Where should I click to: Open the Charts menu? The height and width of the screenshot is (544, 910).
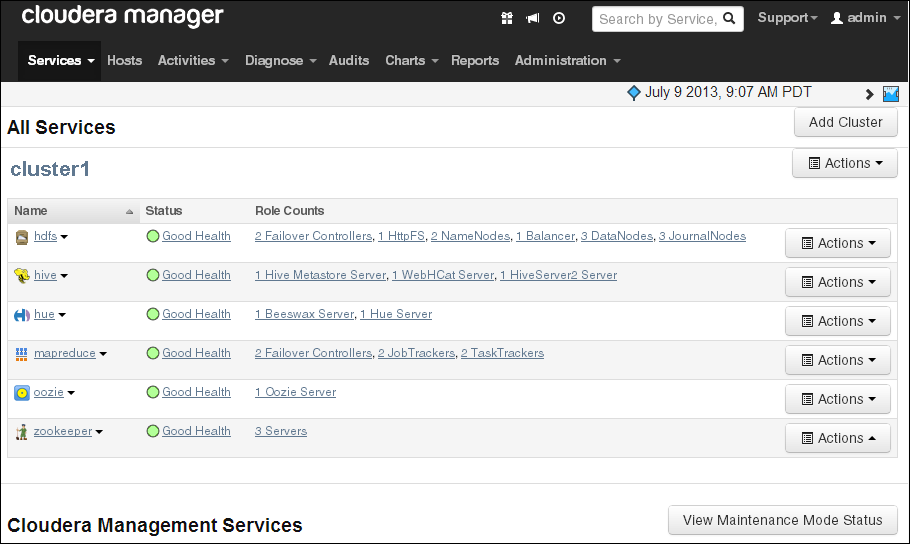[x=411, y=60]
